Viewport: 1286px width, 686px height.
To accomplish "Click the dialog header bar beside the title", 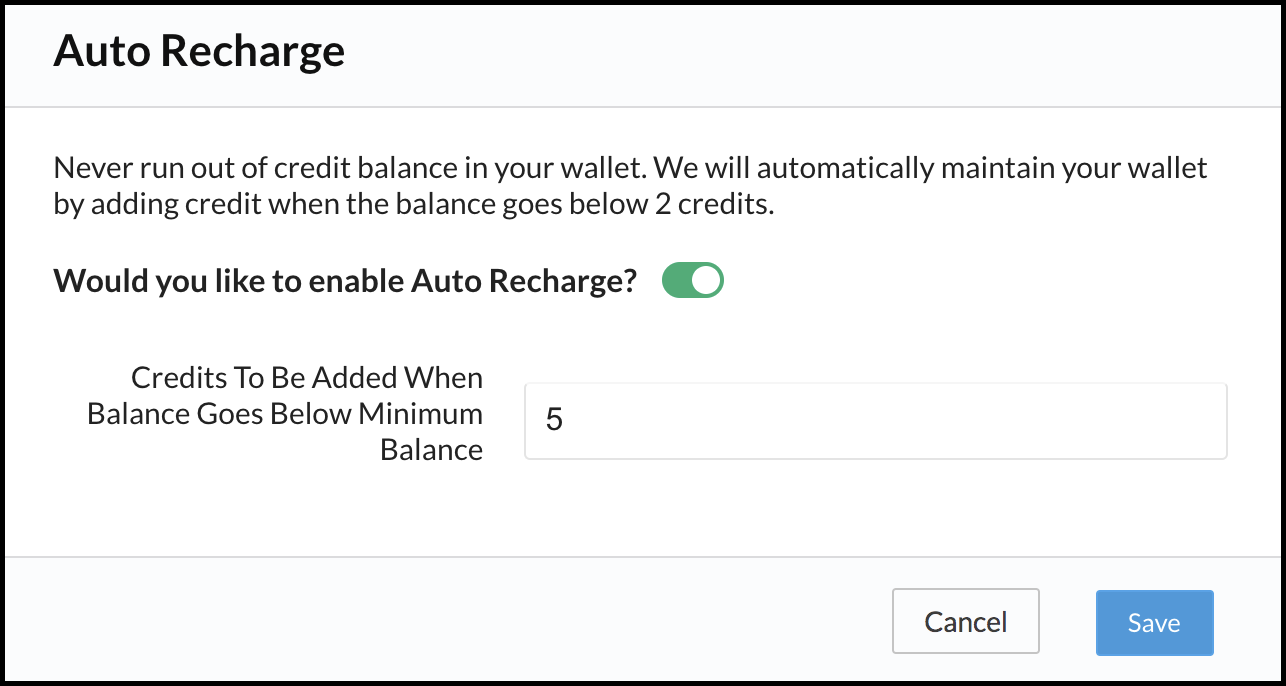I will pyautogui.click(x=800, y=51).
